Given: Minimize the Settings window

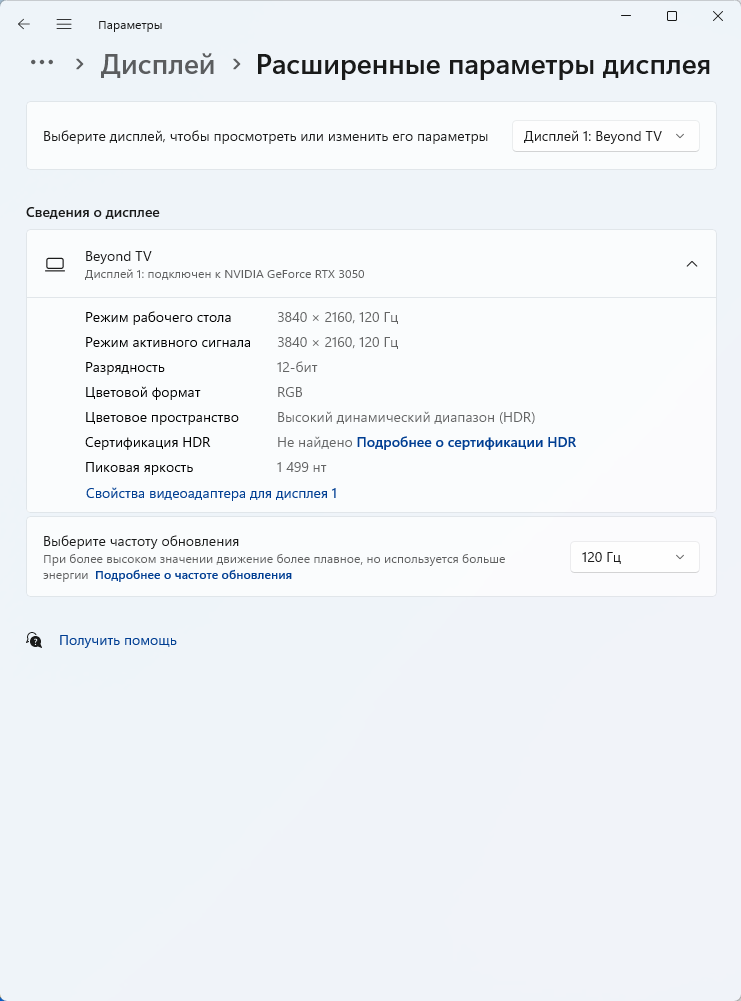Looking at the screenshot, I should 625,16.
